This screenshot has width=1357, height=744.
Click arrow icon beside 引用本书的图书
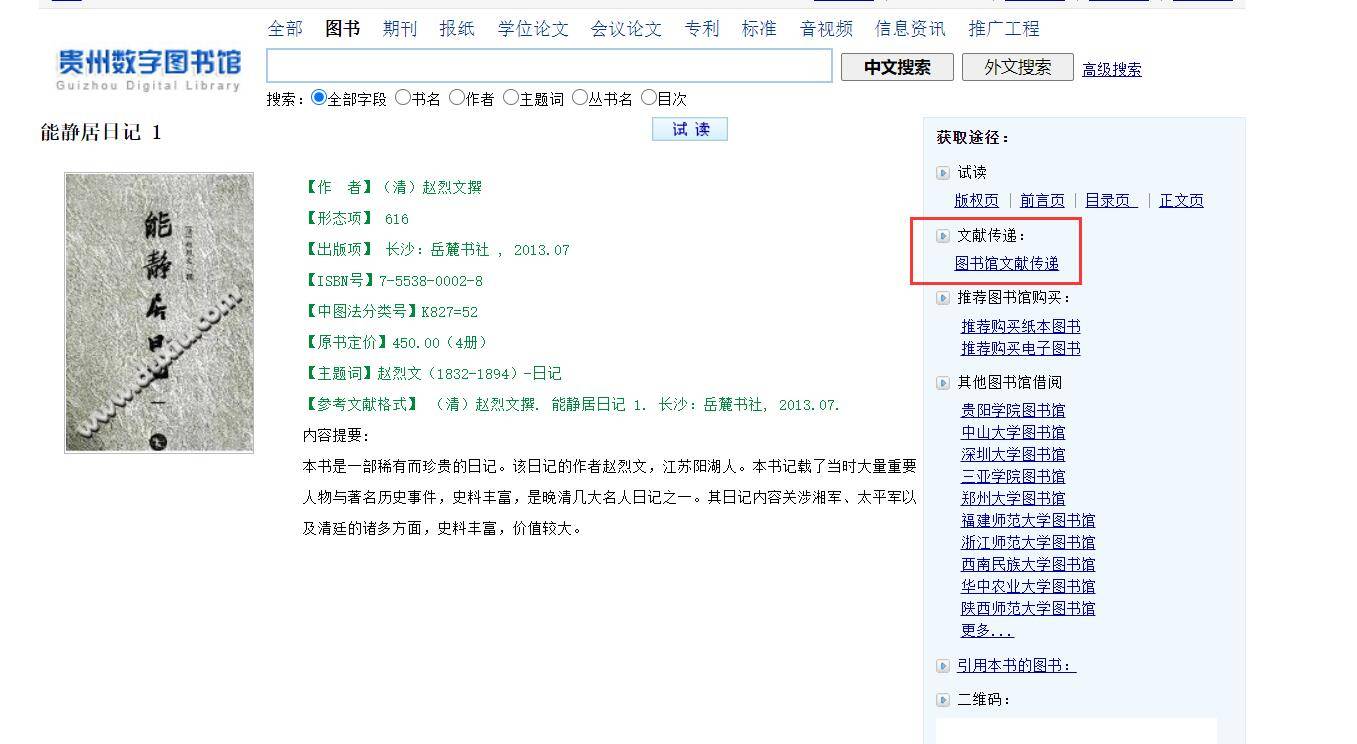click(942, 666)
